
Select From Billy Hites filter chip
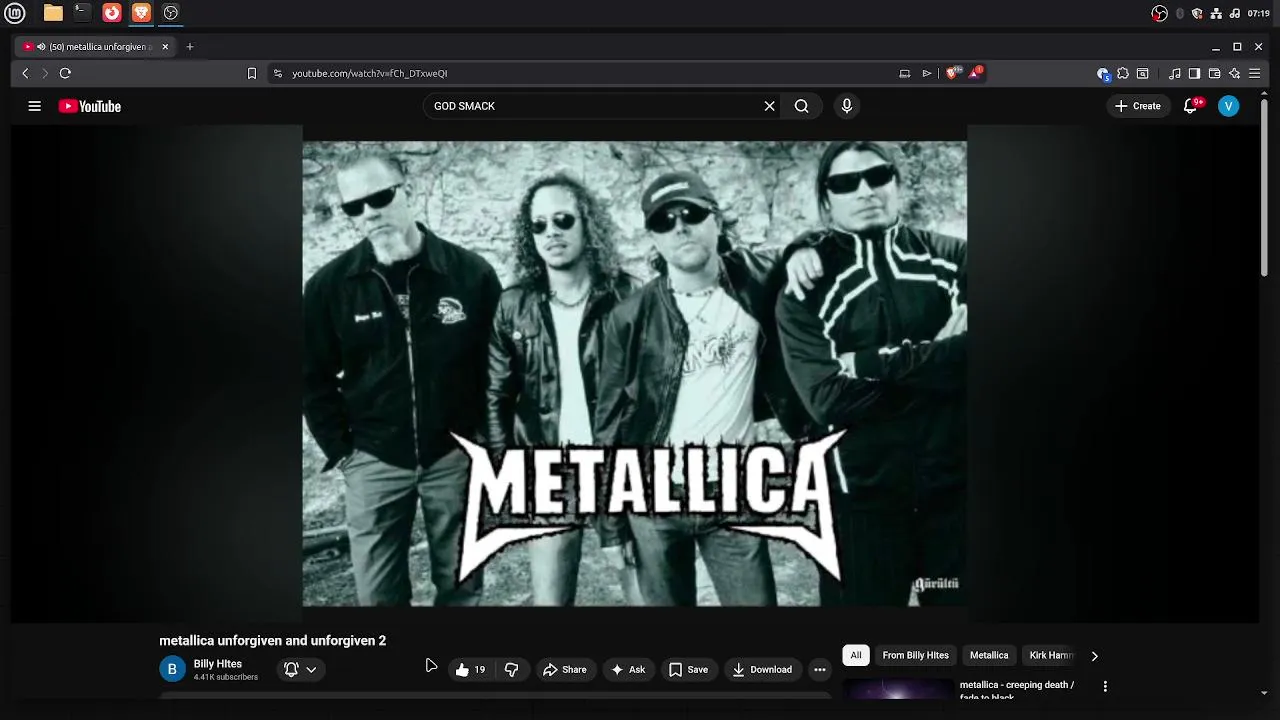coord(915,655)
